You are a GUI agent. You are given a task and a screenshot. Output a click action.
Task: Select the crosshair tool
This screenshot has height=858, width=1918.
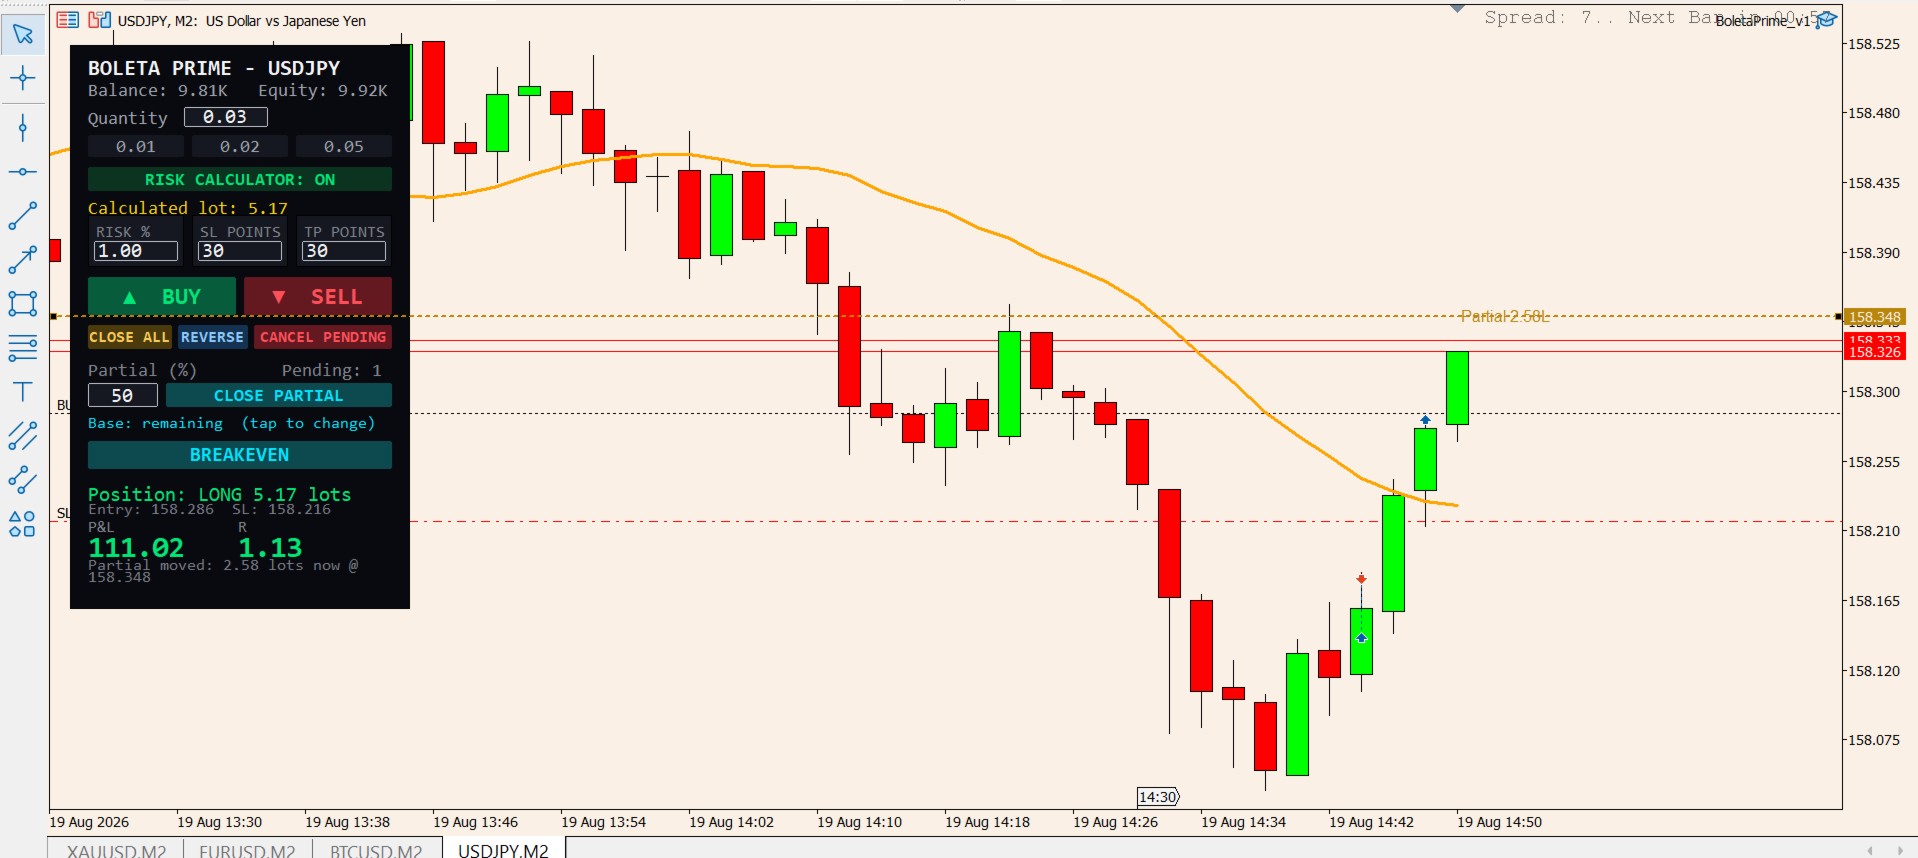point(23,78)
